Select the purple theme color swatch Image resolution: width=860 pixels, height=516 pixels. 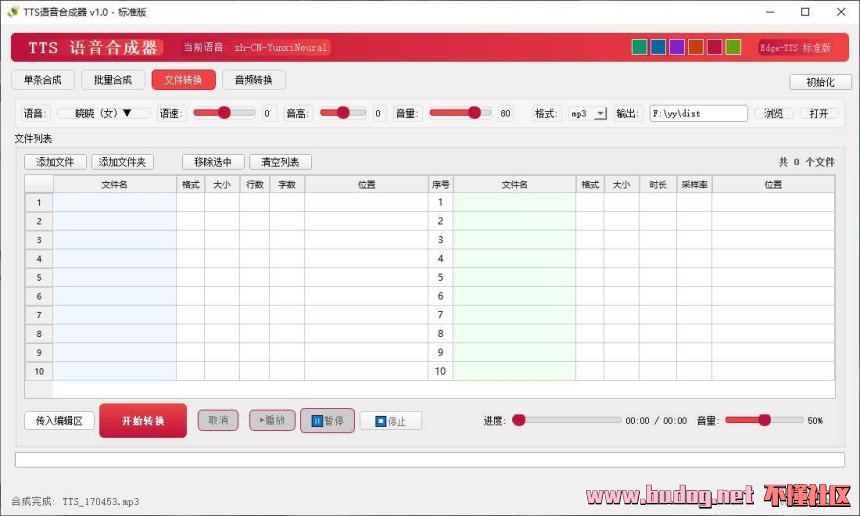677,47
